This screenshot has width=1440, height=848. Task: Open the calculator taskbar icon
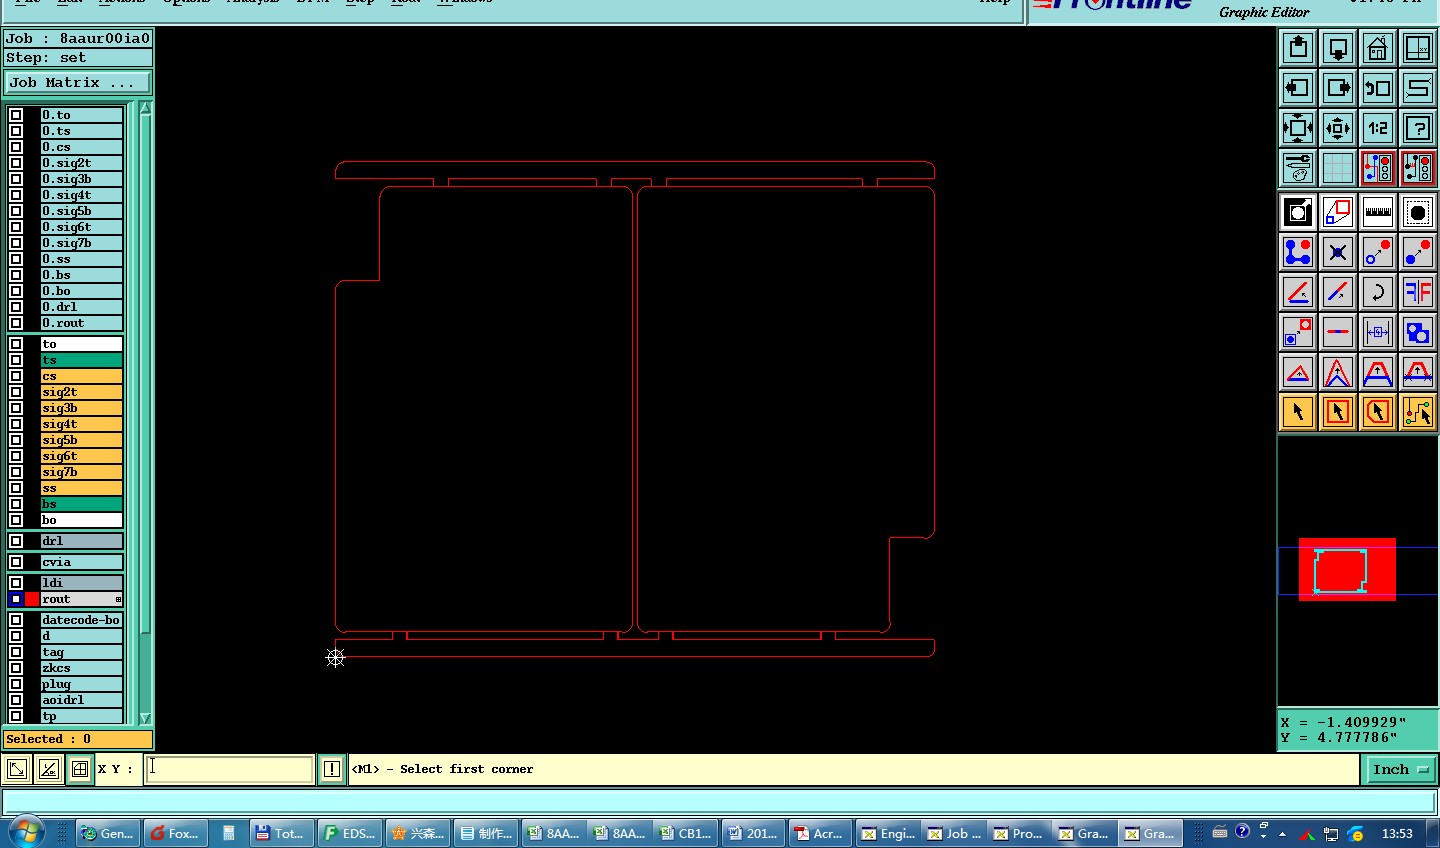coord(229,833)
